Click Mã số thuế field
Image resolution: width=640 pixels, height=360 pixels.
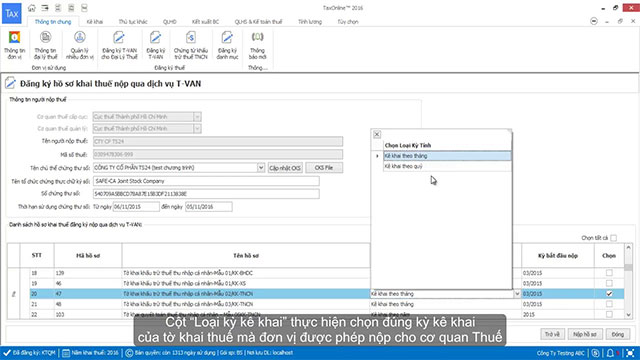point(218,155)
